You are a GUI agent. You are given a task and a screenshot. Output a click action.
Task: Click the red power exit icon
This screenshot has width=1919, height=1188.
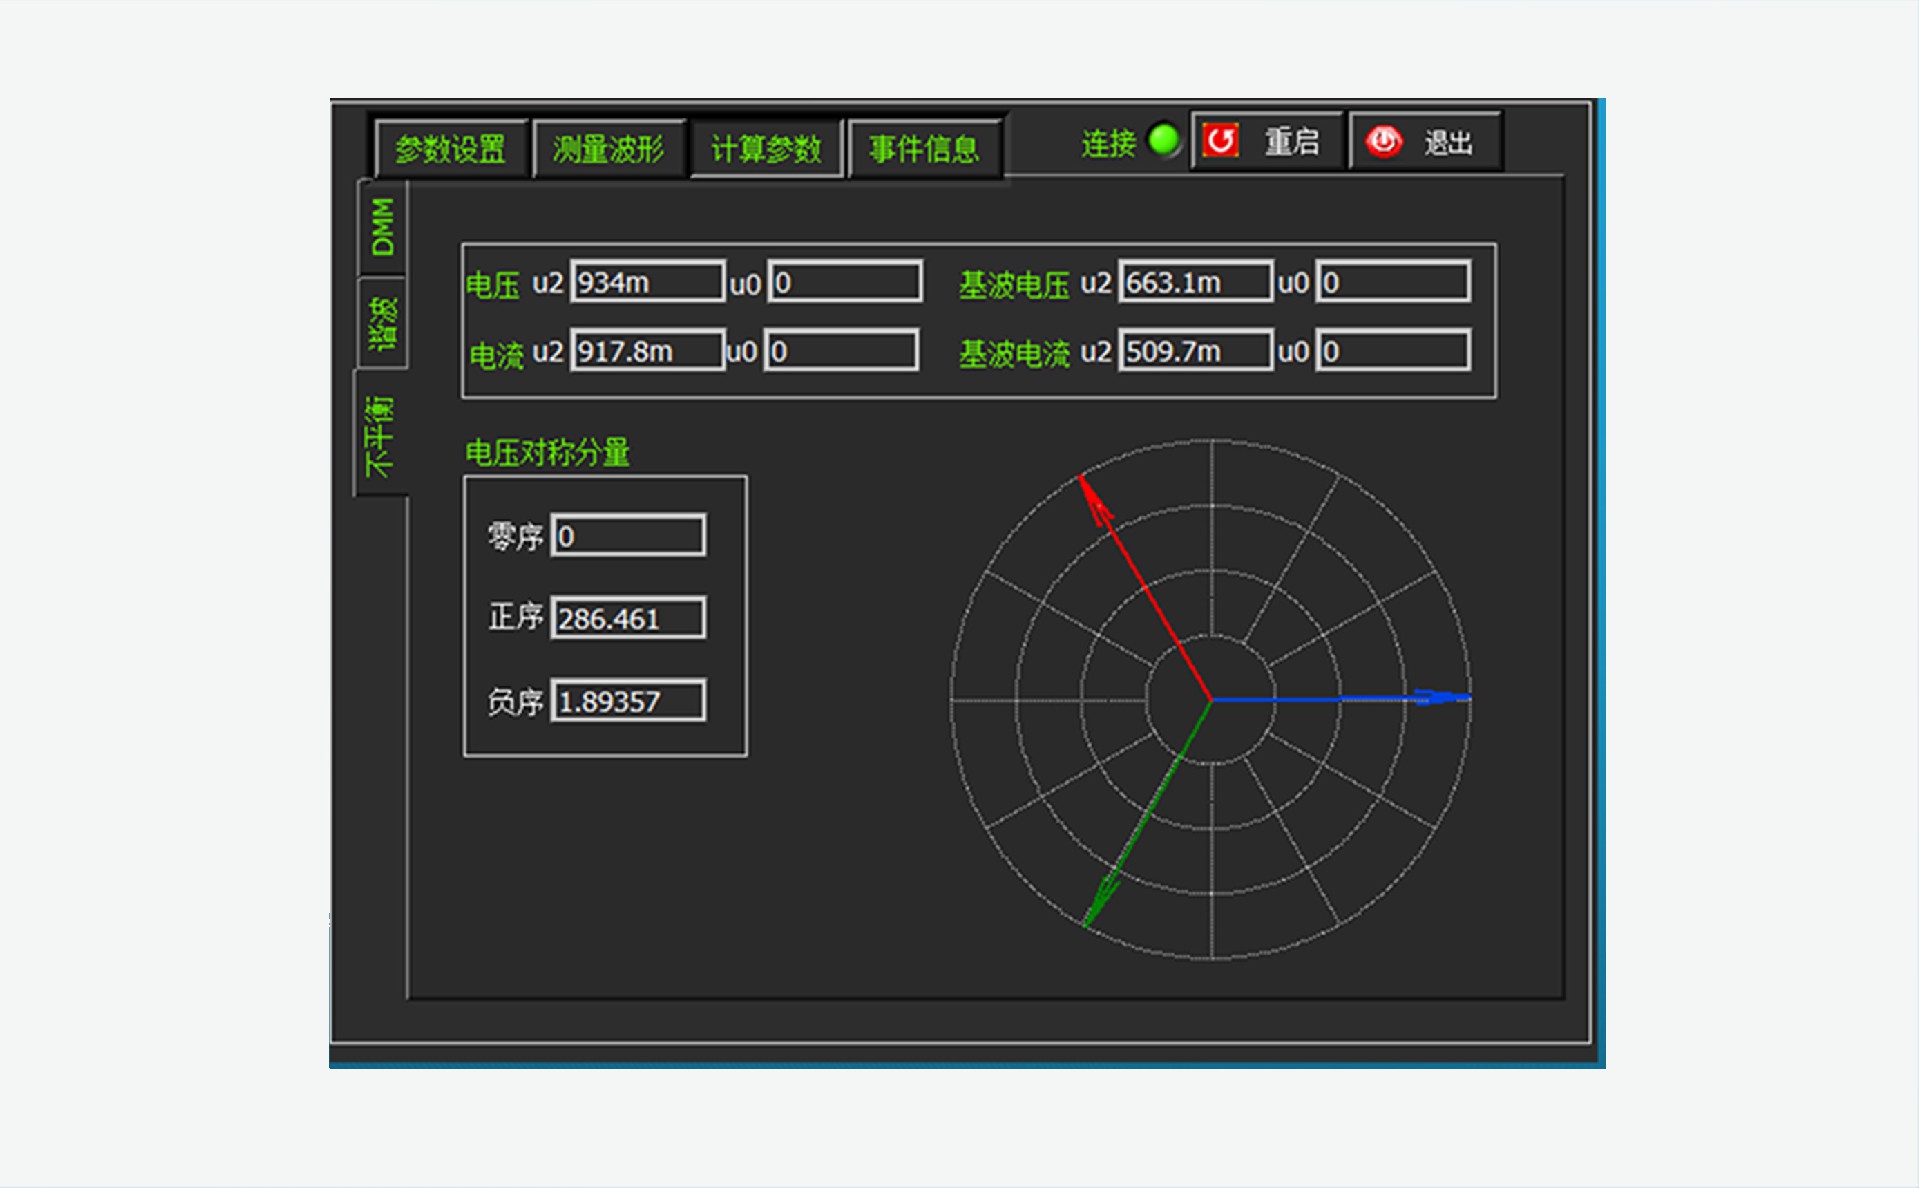[x=1384, y=142]
